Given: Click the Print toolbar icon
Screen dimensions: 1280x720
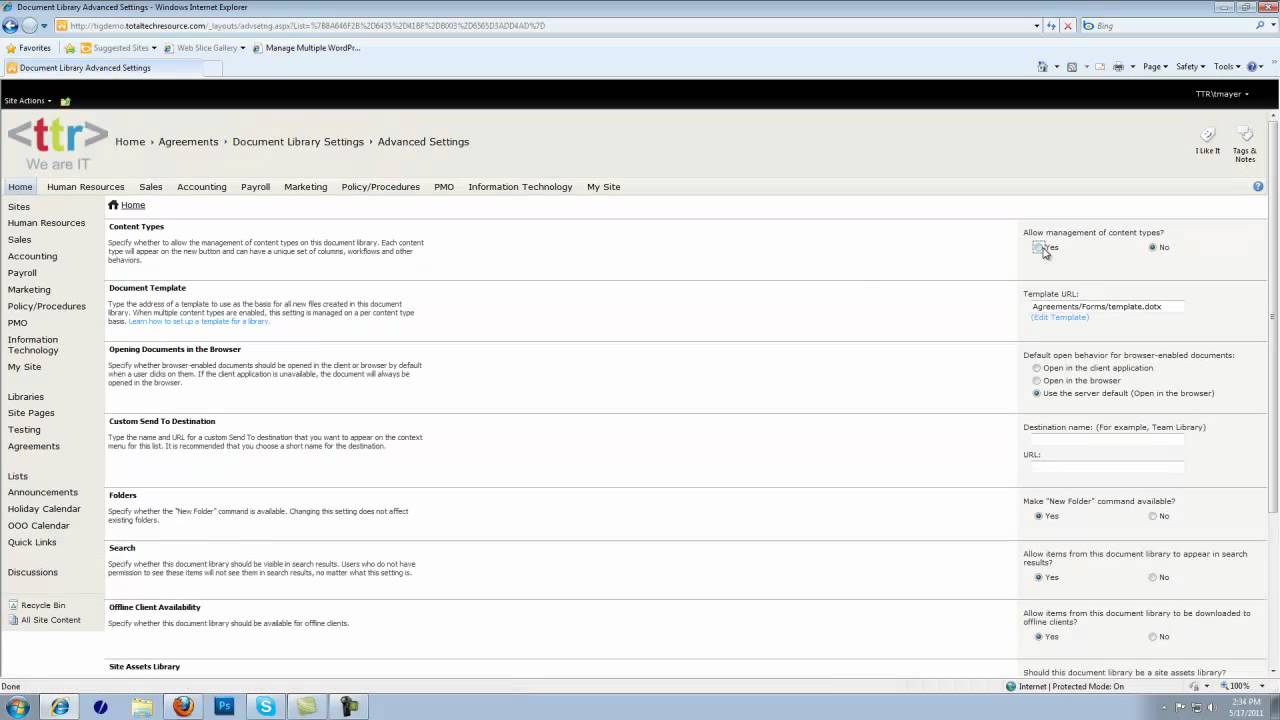Looking at the screenshot, I should tap(1118, 67).
